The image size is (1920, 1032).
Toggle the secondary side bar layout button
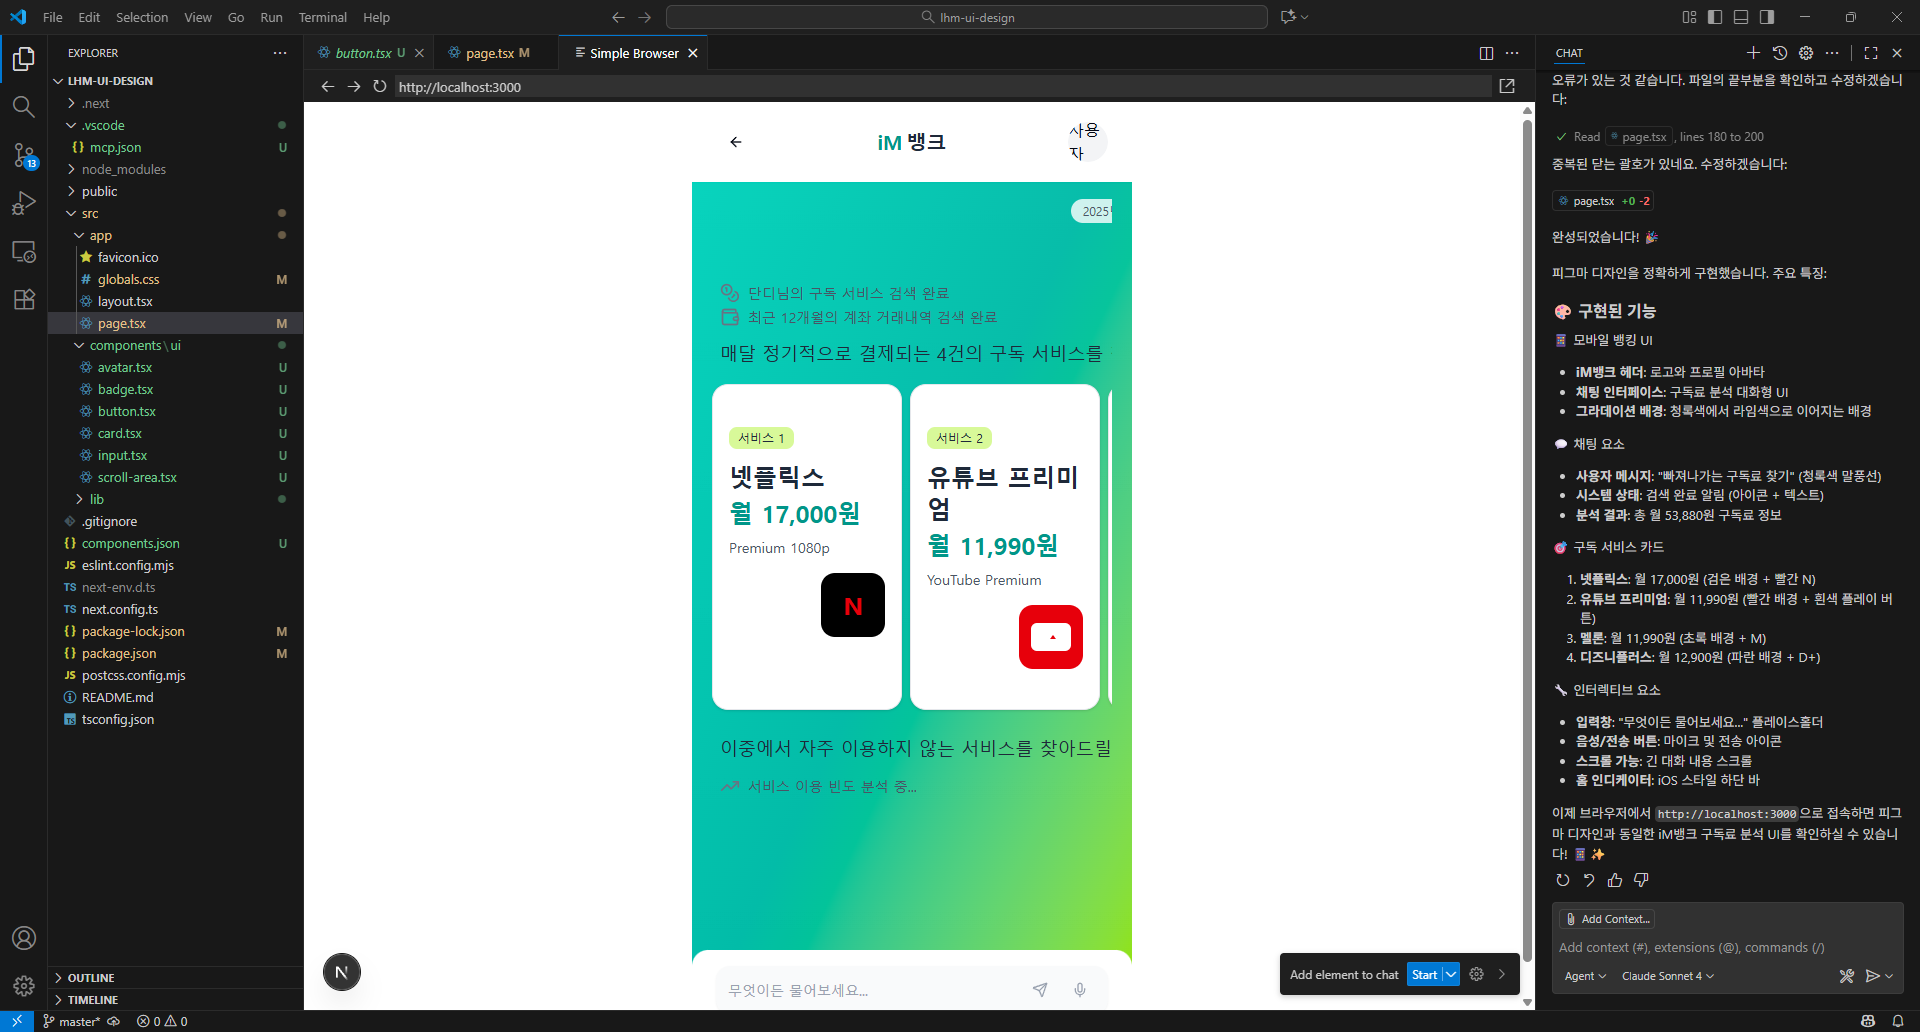[1767, 17]
